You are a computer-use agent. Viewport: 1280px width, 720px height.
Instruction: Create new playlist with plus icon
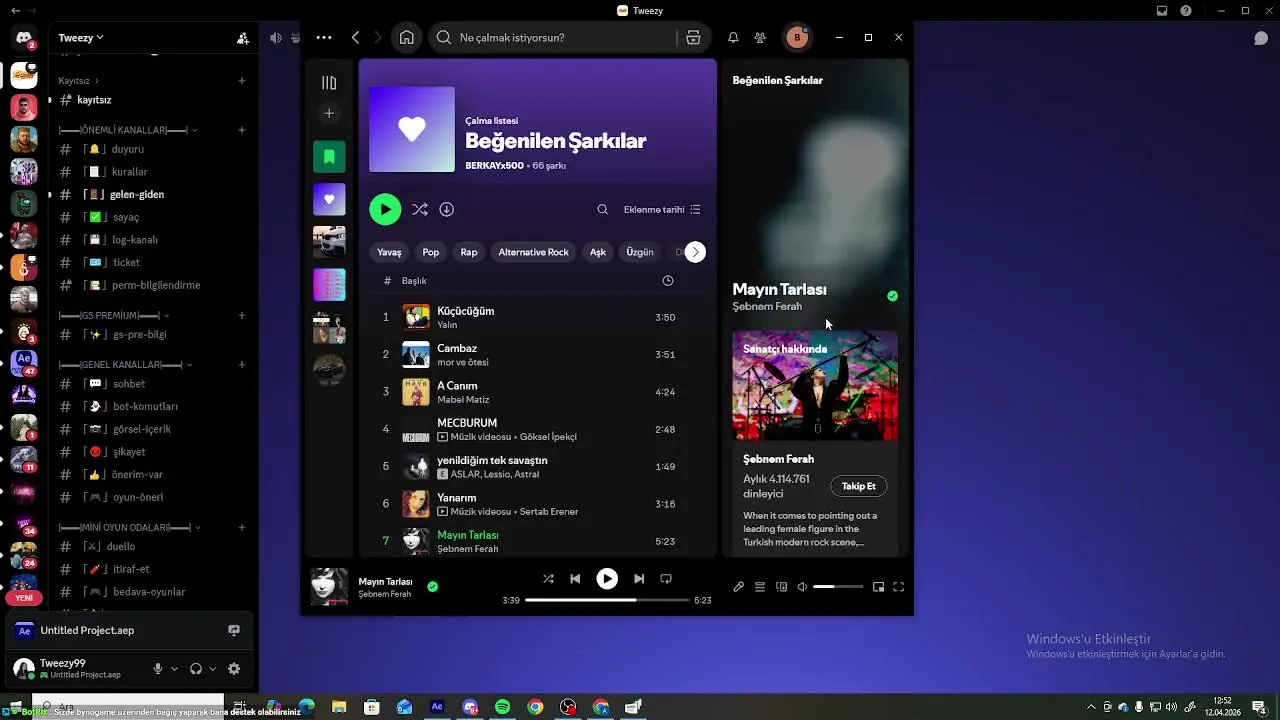point(329,114)
